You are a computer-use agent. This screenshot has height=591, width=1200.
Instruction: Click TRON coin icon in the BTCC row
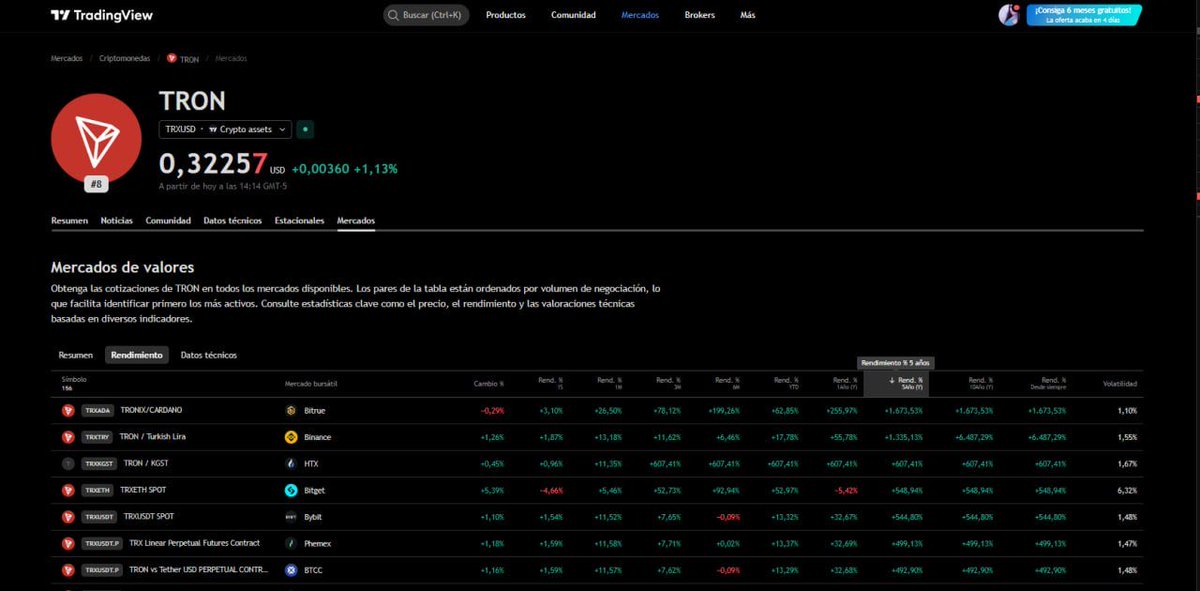click(x=68, y=570)
